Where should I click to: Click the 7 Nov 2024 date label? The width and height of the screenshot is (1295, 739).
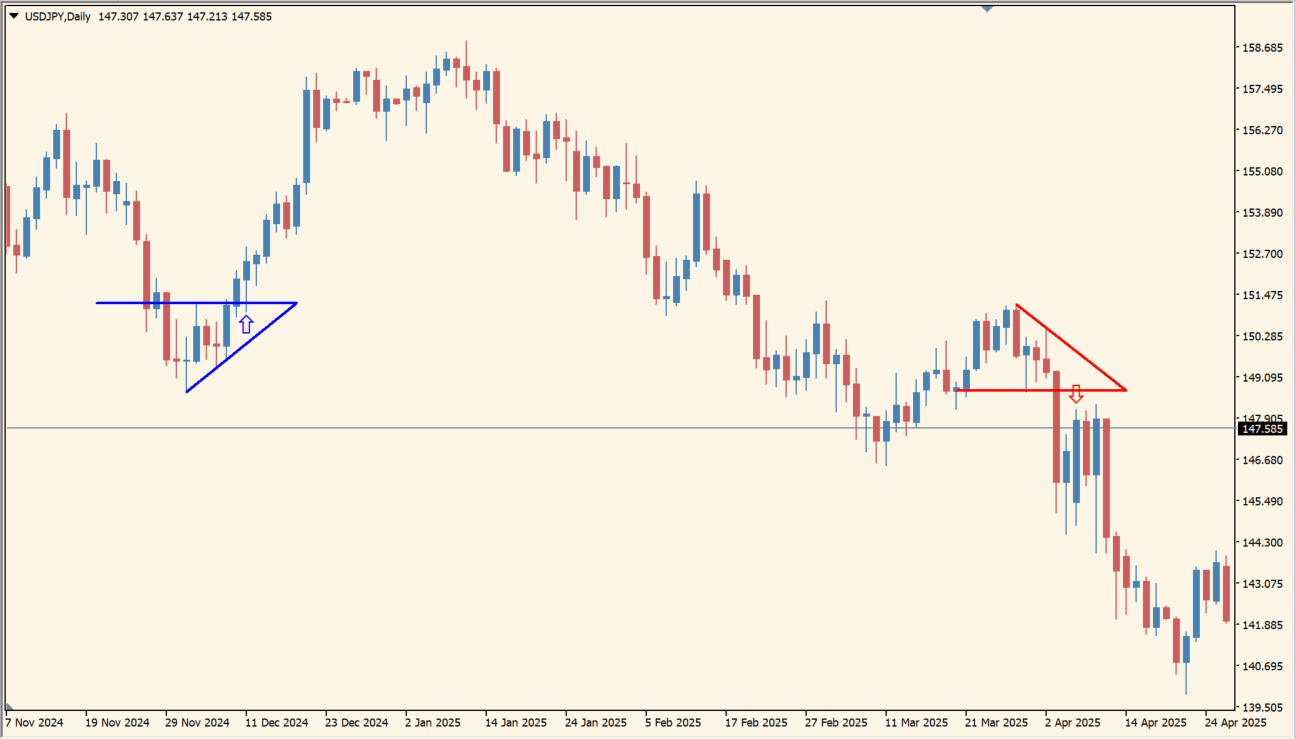pyautogui.click(x=36, y=722)
